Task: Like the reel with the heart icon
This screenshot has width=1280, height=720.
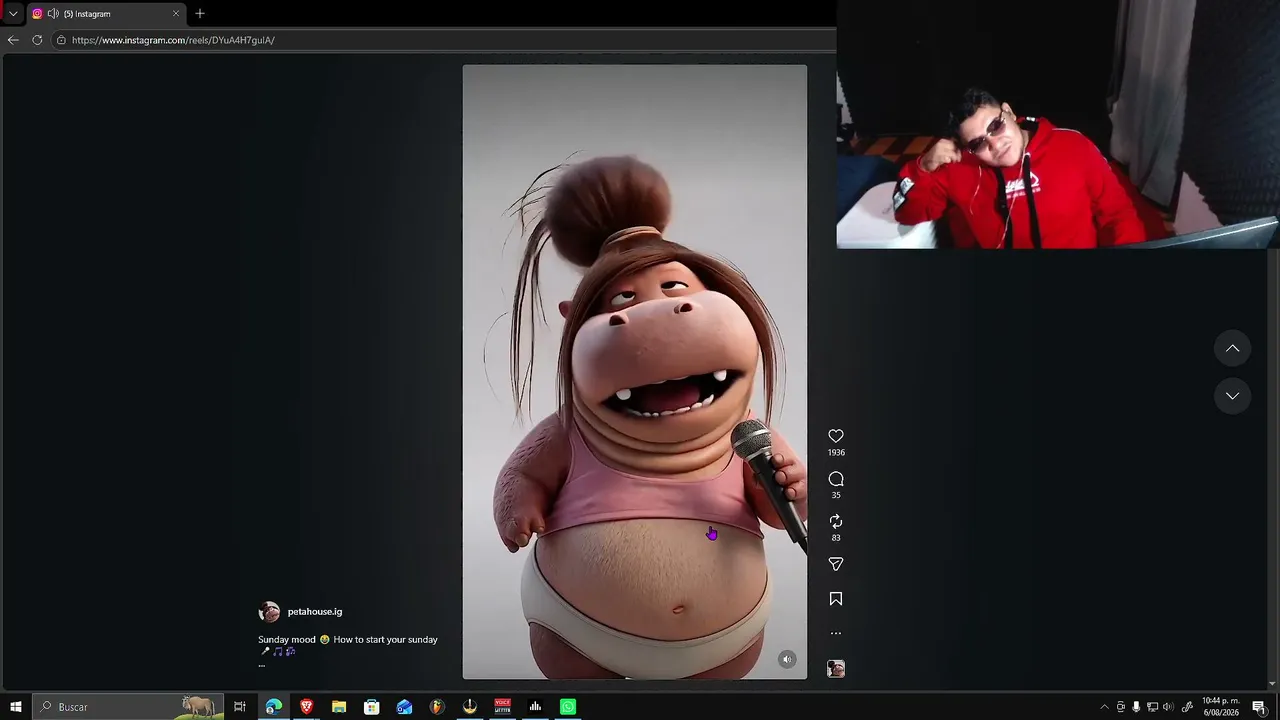Action: click(x=836, y=436)
